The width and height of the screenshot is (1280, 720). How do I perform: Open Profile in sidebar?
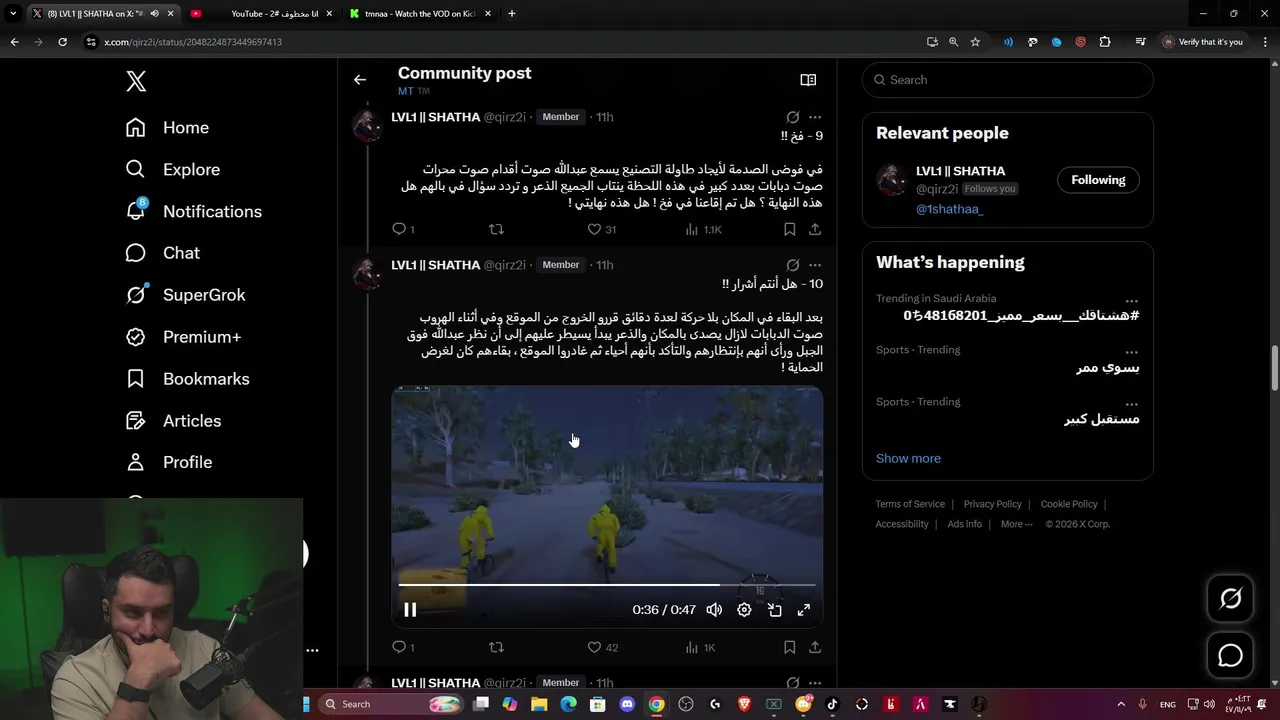(x=168, y=463)
